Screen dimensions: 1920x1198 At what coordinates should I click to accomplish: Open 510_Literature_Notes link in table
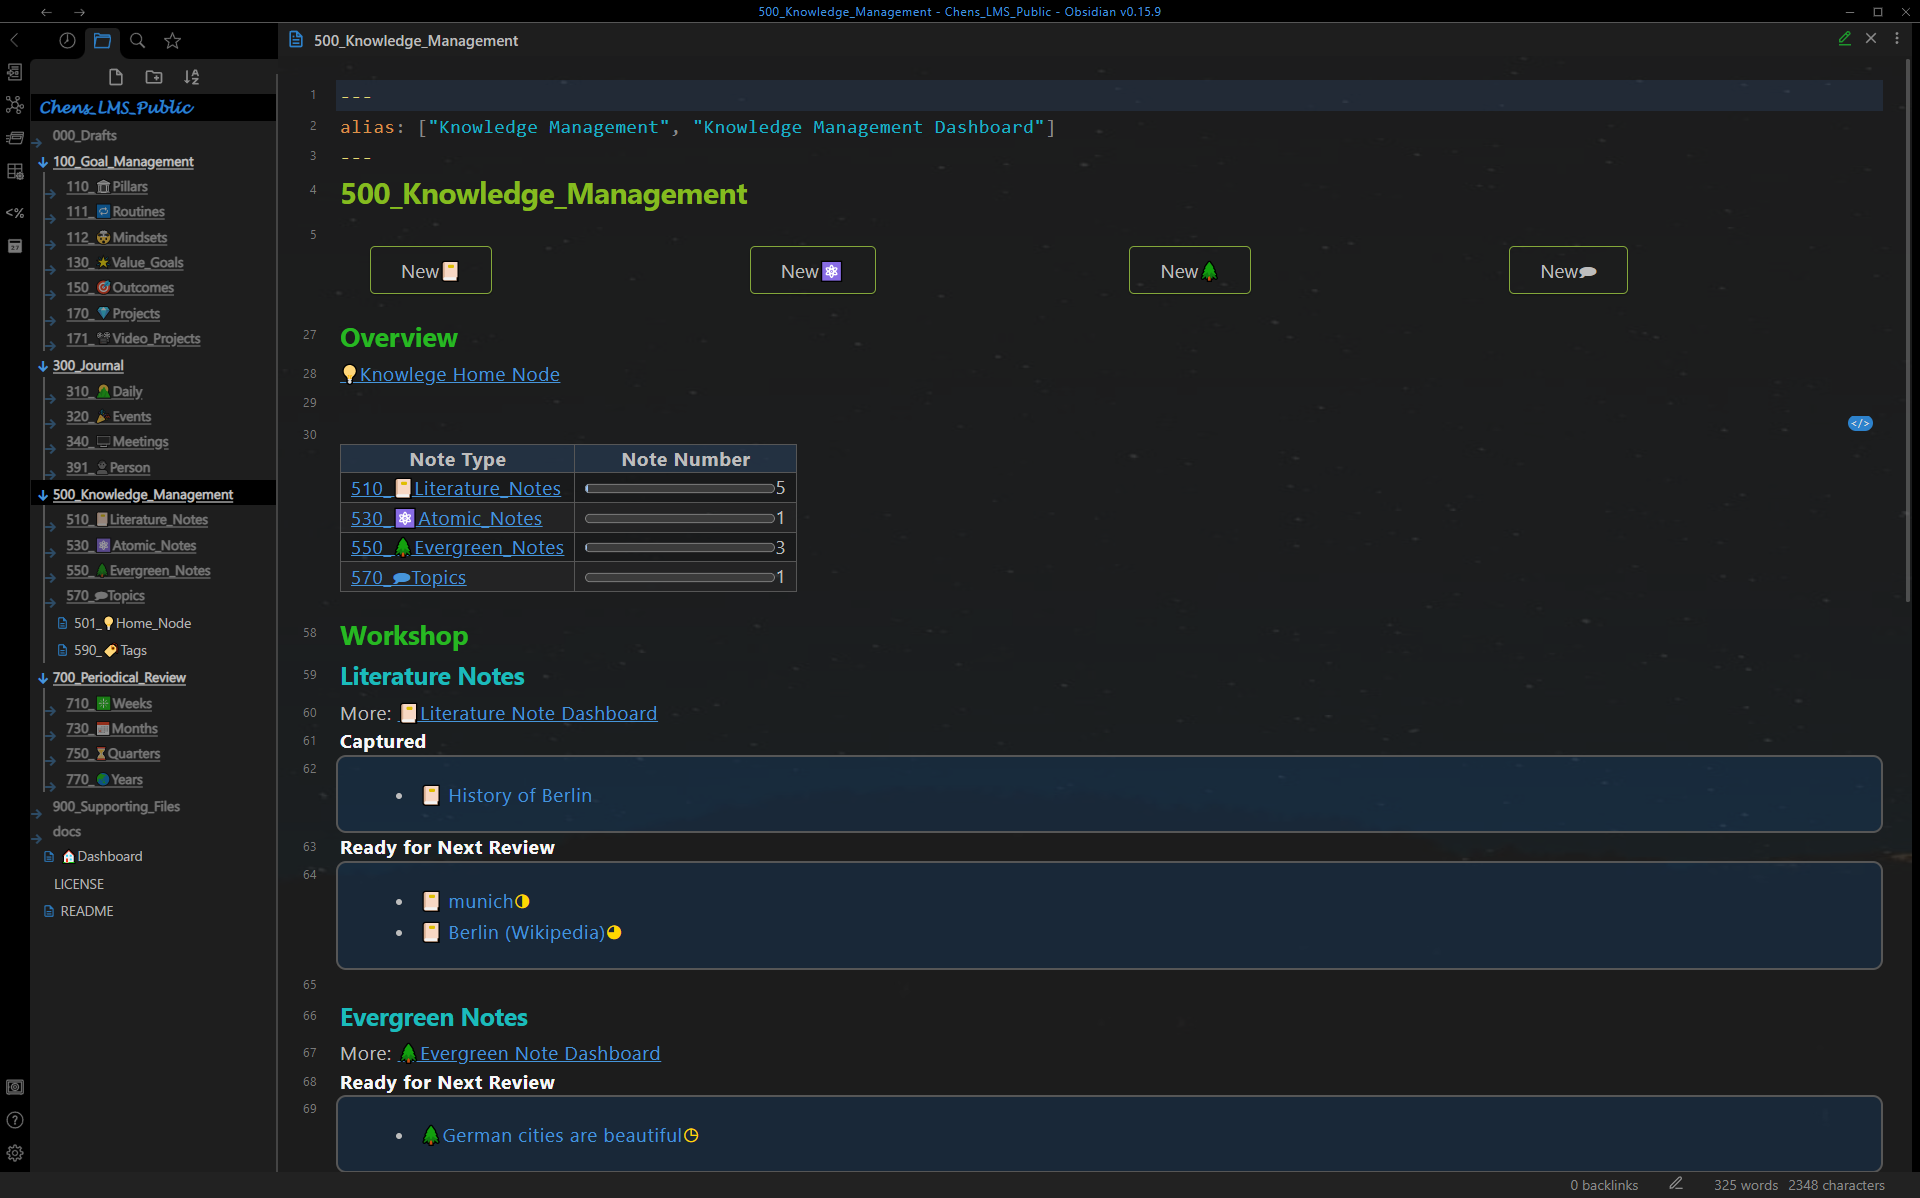[x=456, y=488]
